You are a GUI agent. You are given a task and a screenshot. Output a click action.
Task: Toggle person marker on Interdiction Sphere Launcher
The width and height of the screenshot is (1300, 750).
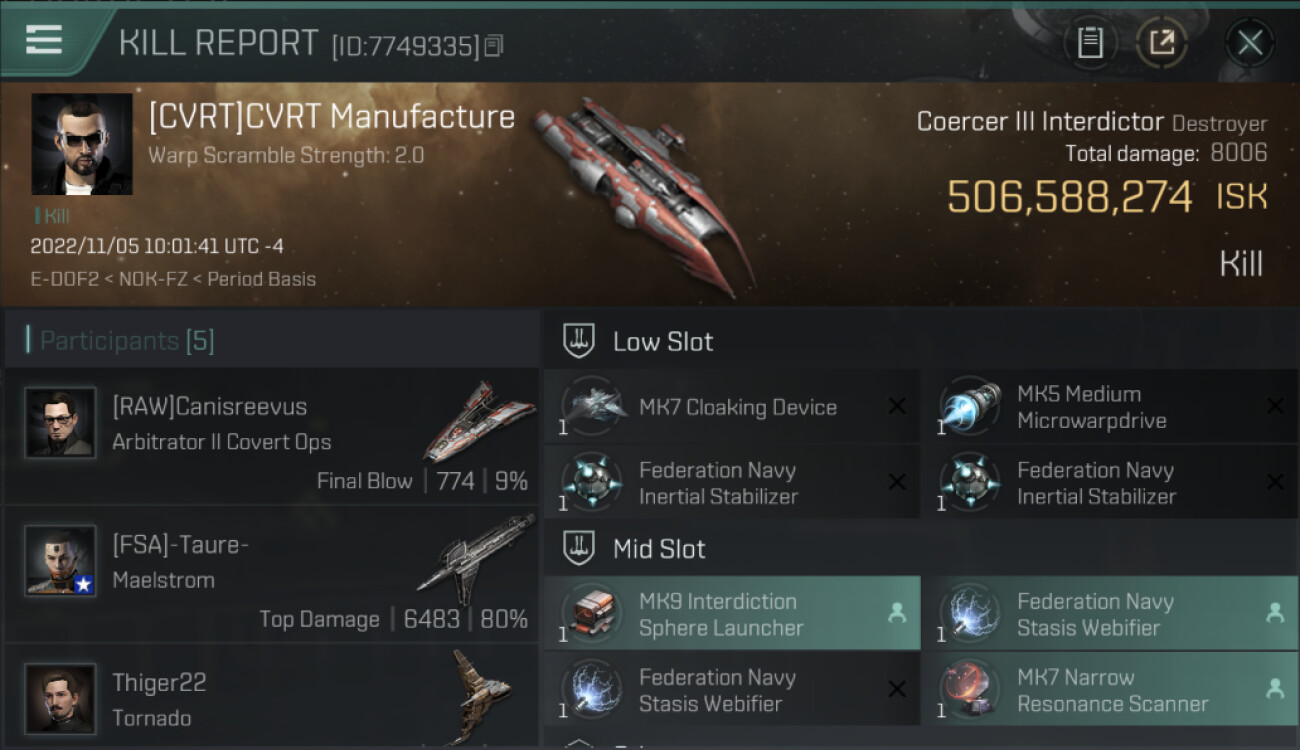click(897, 613)
